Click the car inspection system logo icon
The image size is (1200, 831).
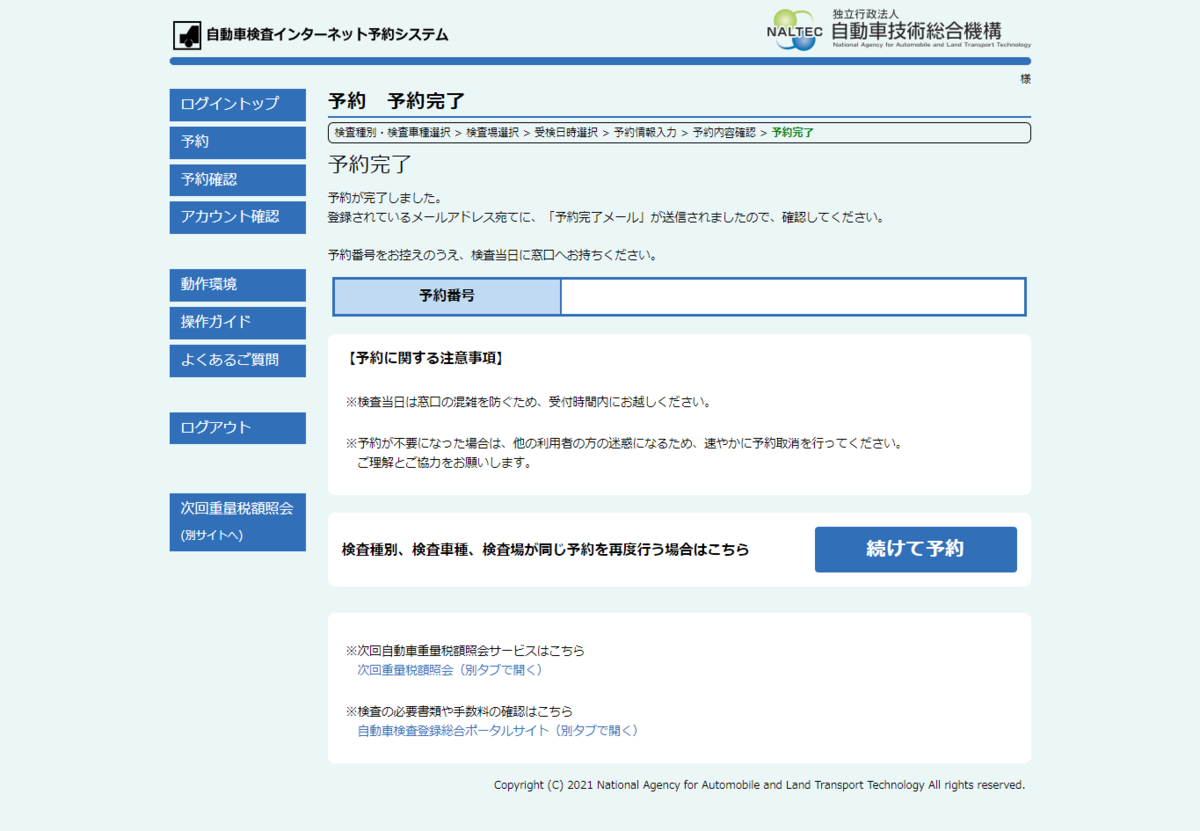pyautogui.click(x=187, y=35)
